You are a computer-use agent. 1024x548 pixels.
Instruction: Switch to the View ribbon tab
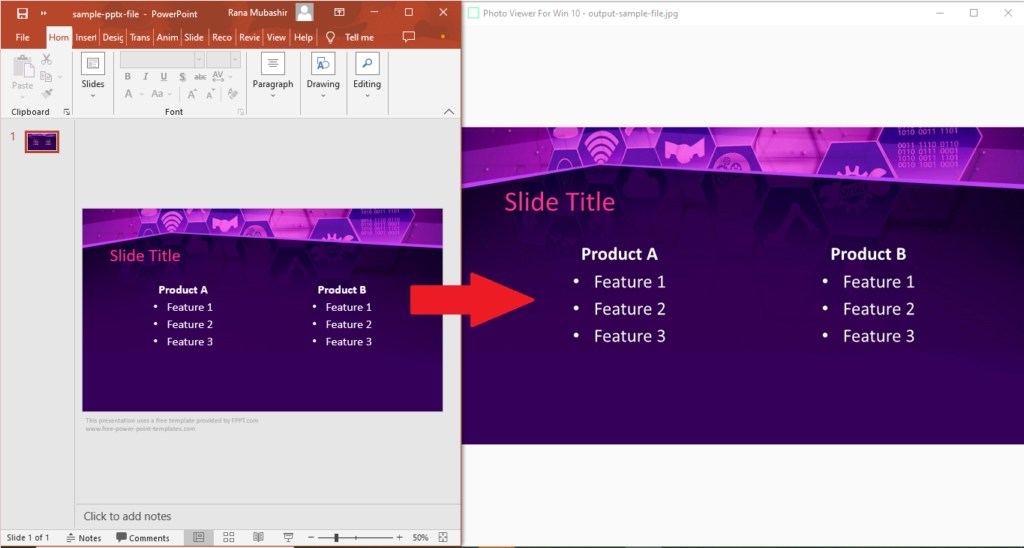tap(276, 37)
